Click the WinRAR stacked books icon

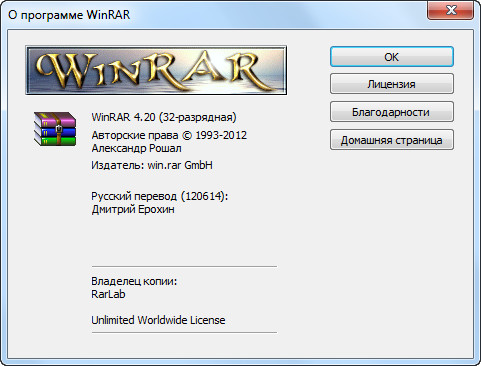(55, 129)
